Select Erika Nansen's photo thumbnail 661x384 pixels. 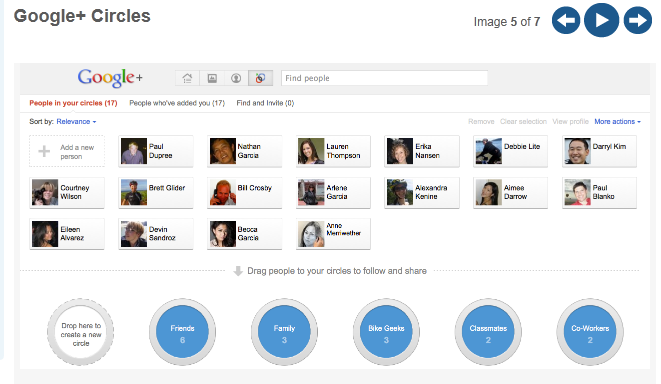[400, 151]
